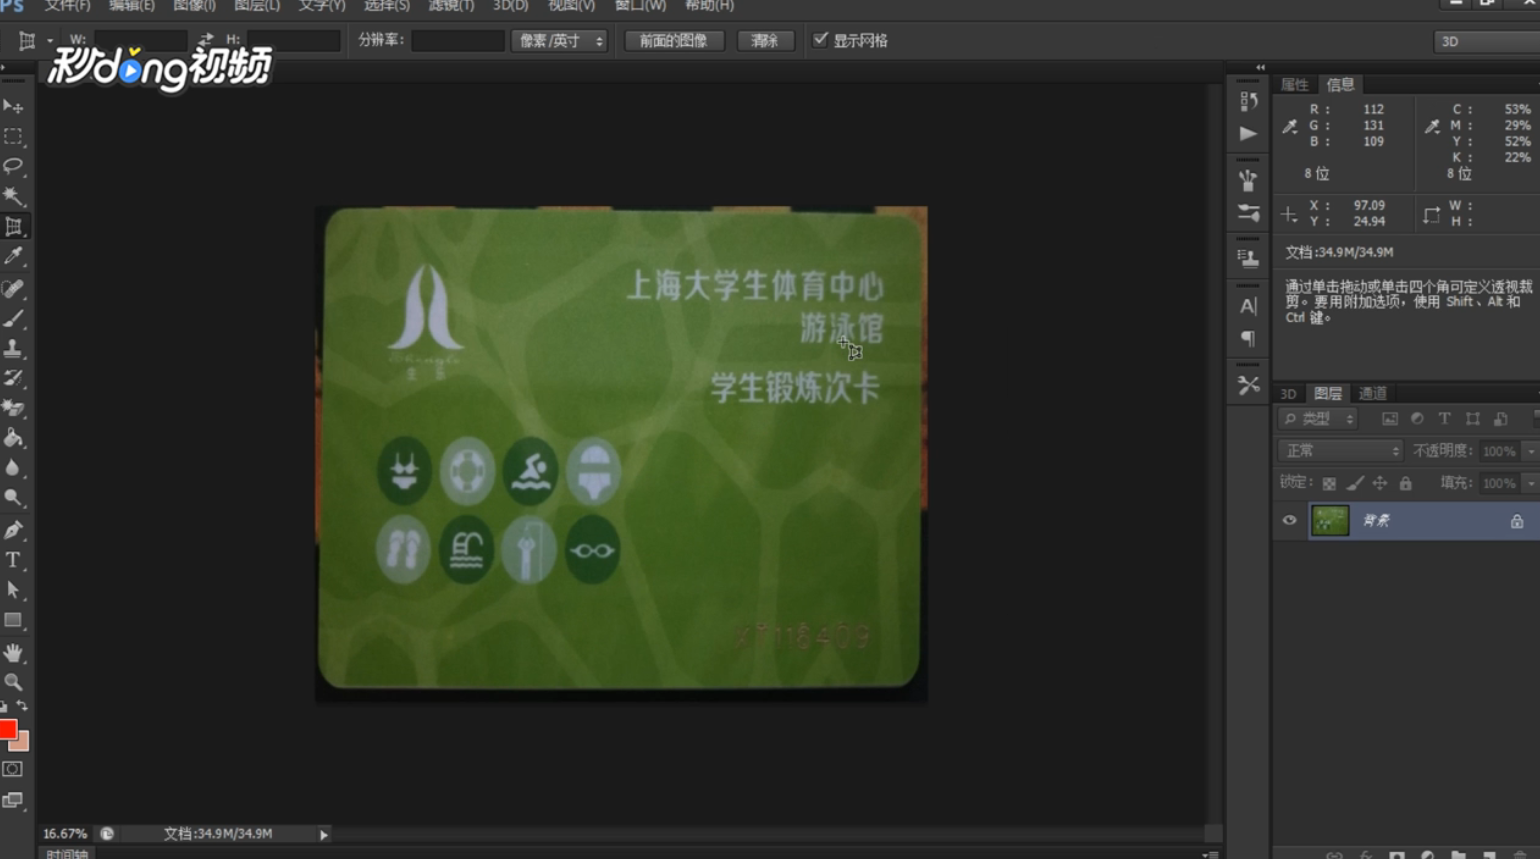The height and width of the screenshot is (859, 1540).
Task: Toggle type layer filter
Action: (x=1444, y=419)
